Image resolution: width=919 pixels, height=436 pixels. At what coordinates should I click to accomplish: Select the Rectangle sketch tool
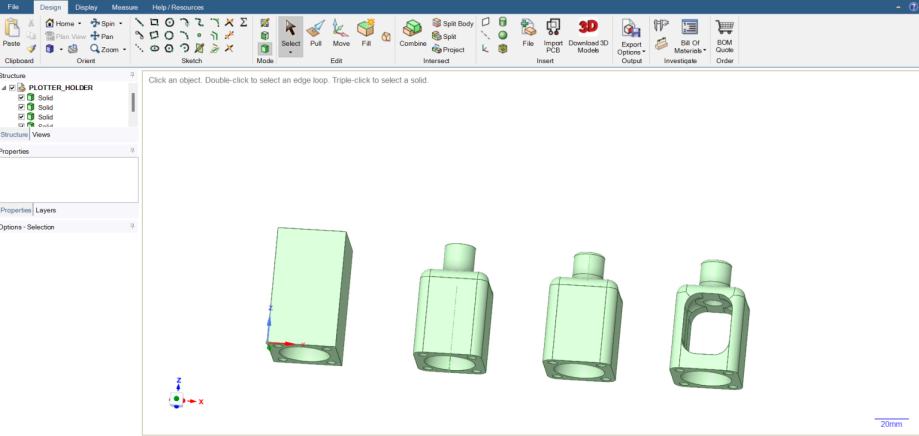154,23
